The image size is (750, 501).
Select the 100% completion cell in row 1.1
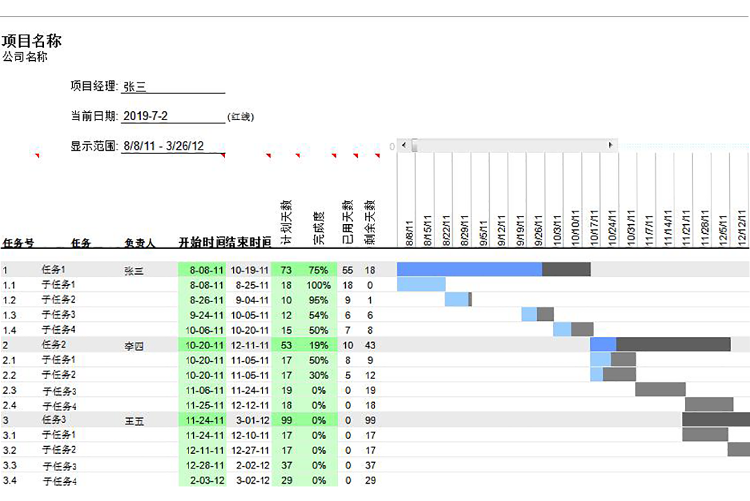pyautogui.click(x=318, y=285)
